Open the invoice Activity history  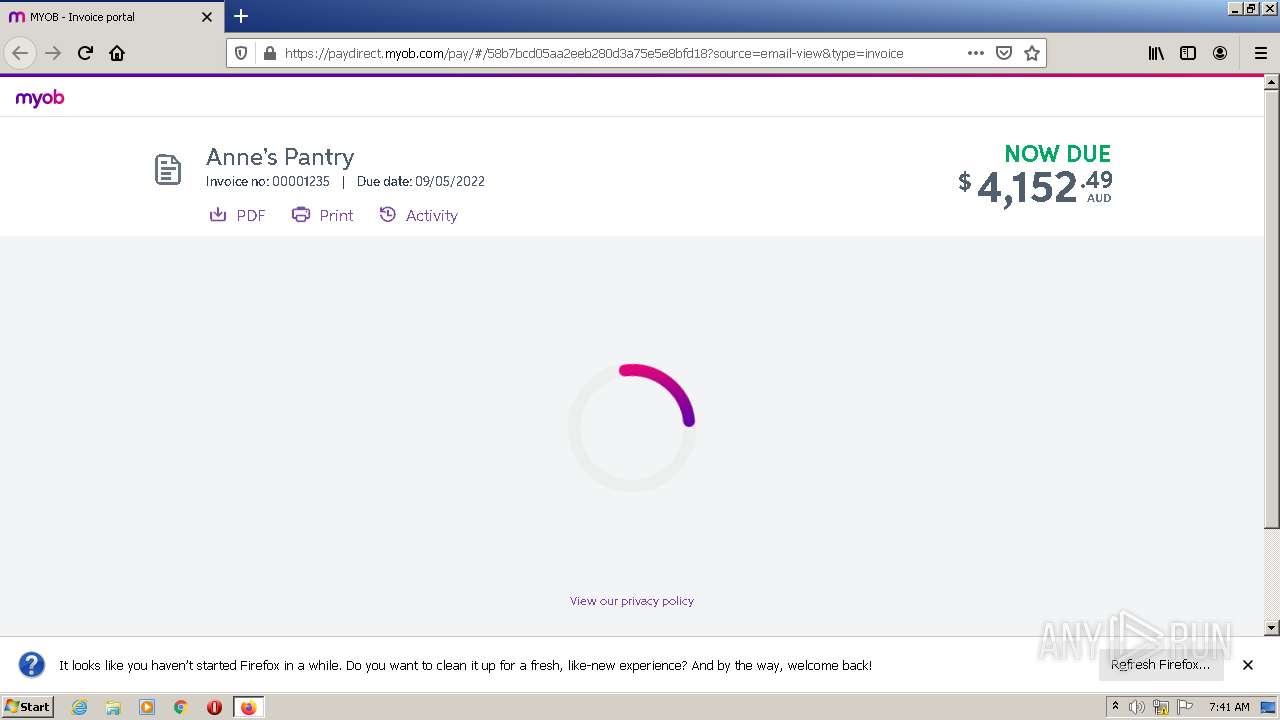pos(418,215)
